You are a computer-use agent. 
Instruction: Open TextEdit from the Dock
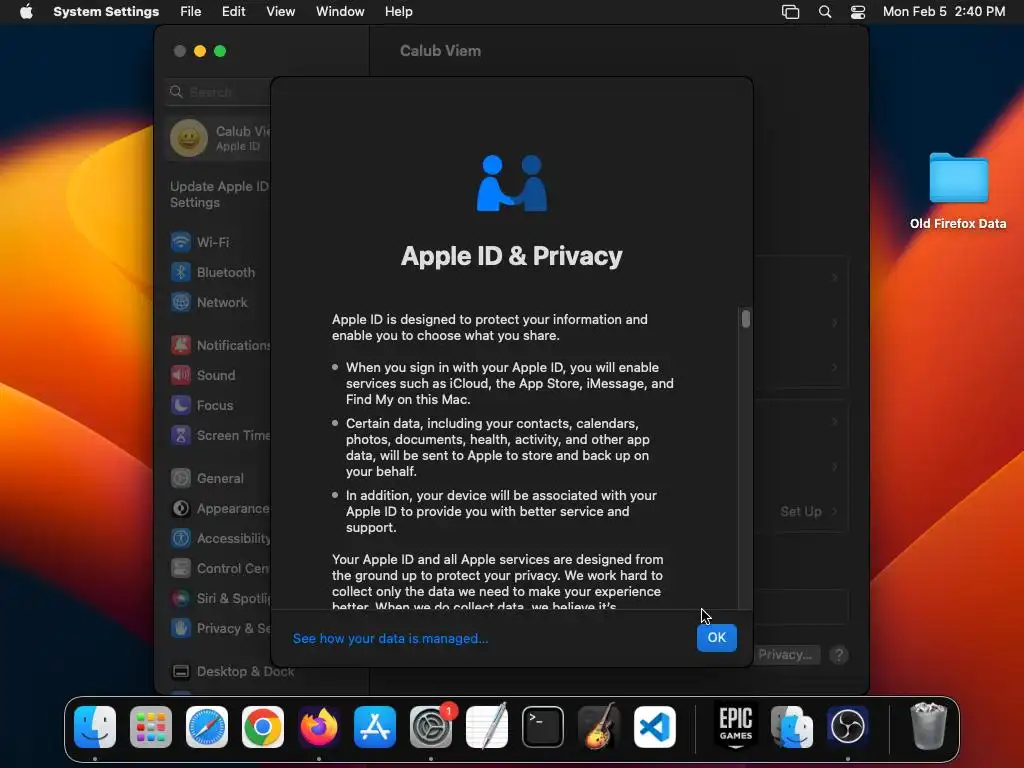click(x=487, y=727)
